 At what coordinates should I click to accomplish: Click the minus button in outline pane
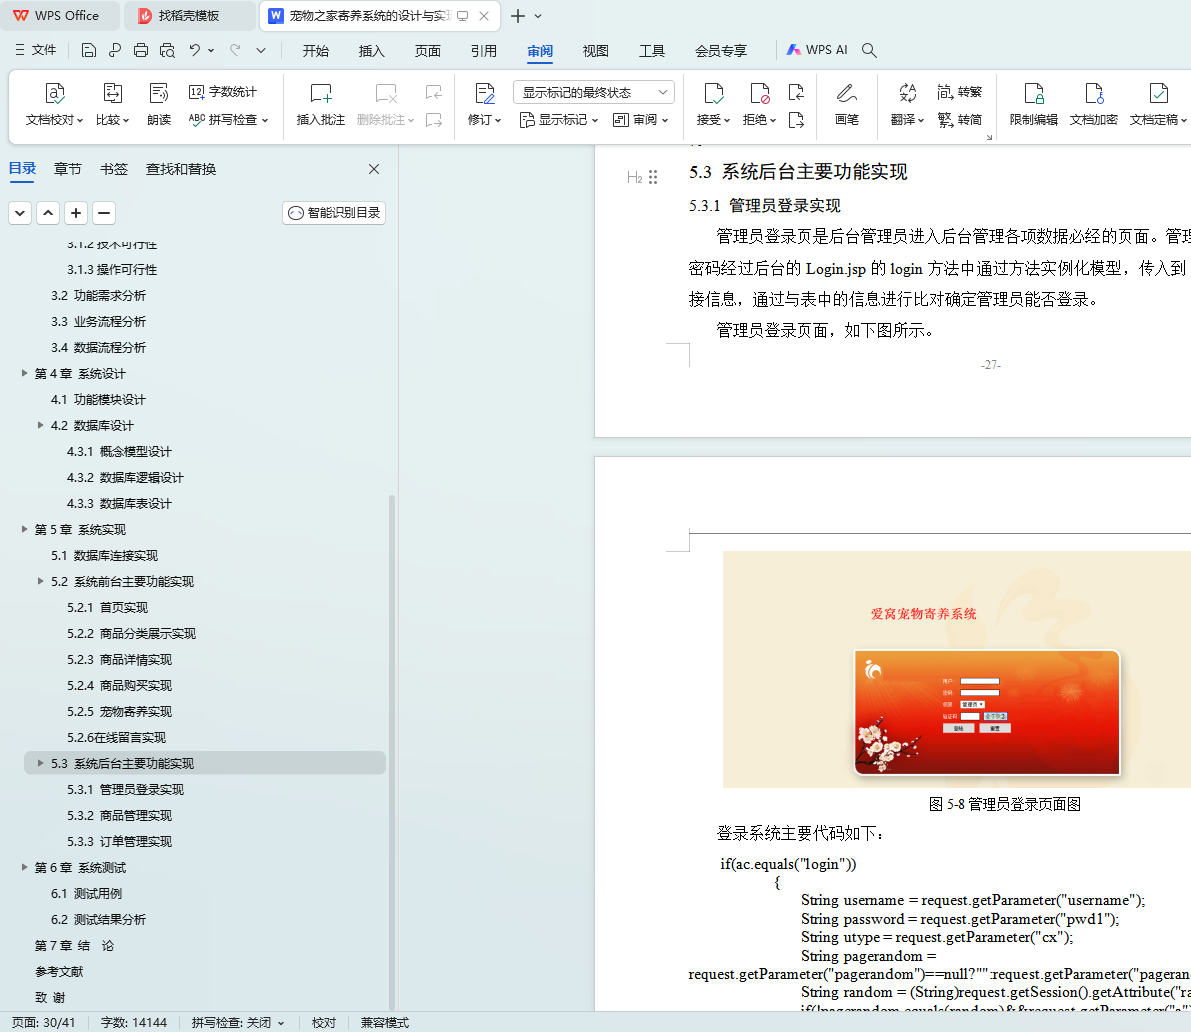(104, 213)
